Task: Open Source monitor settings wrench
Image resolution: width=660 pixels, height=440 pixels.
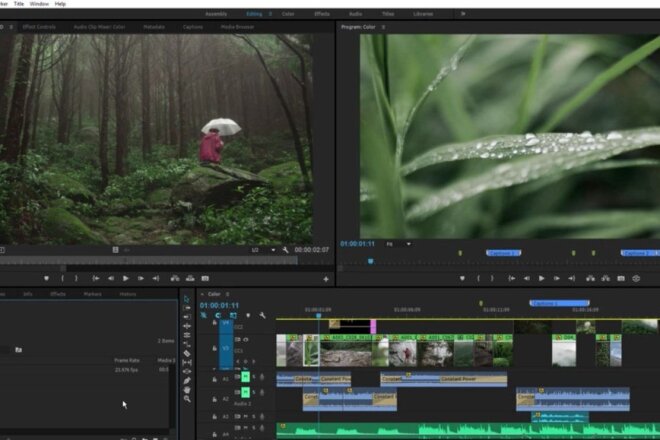Action: [285, 250]
